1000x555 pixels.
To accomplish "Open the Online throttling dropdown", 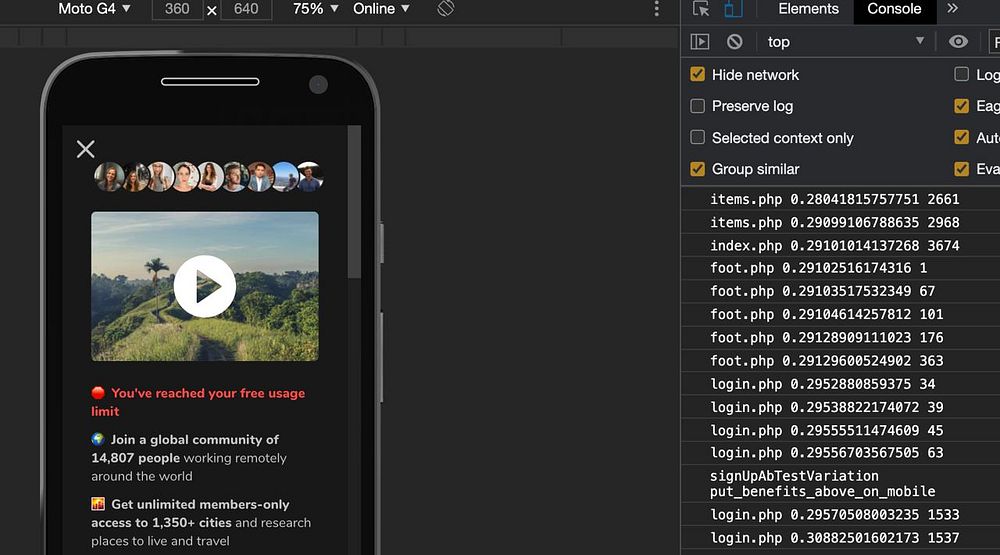I will [x=381, y=9].
